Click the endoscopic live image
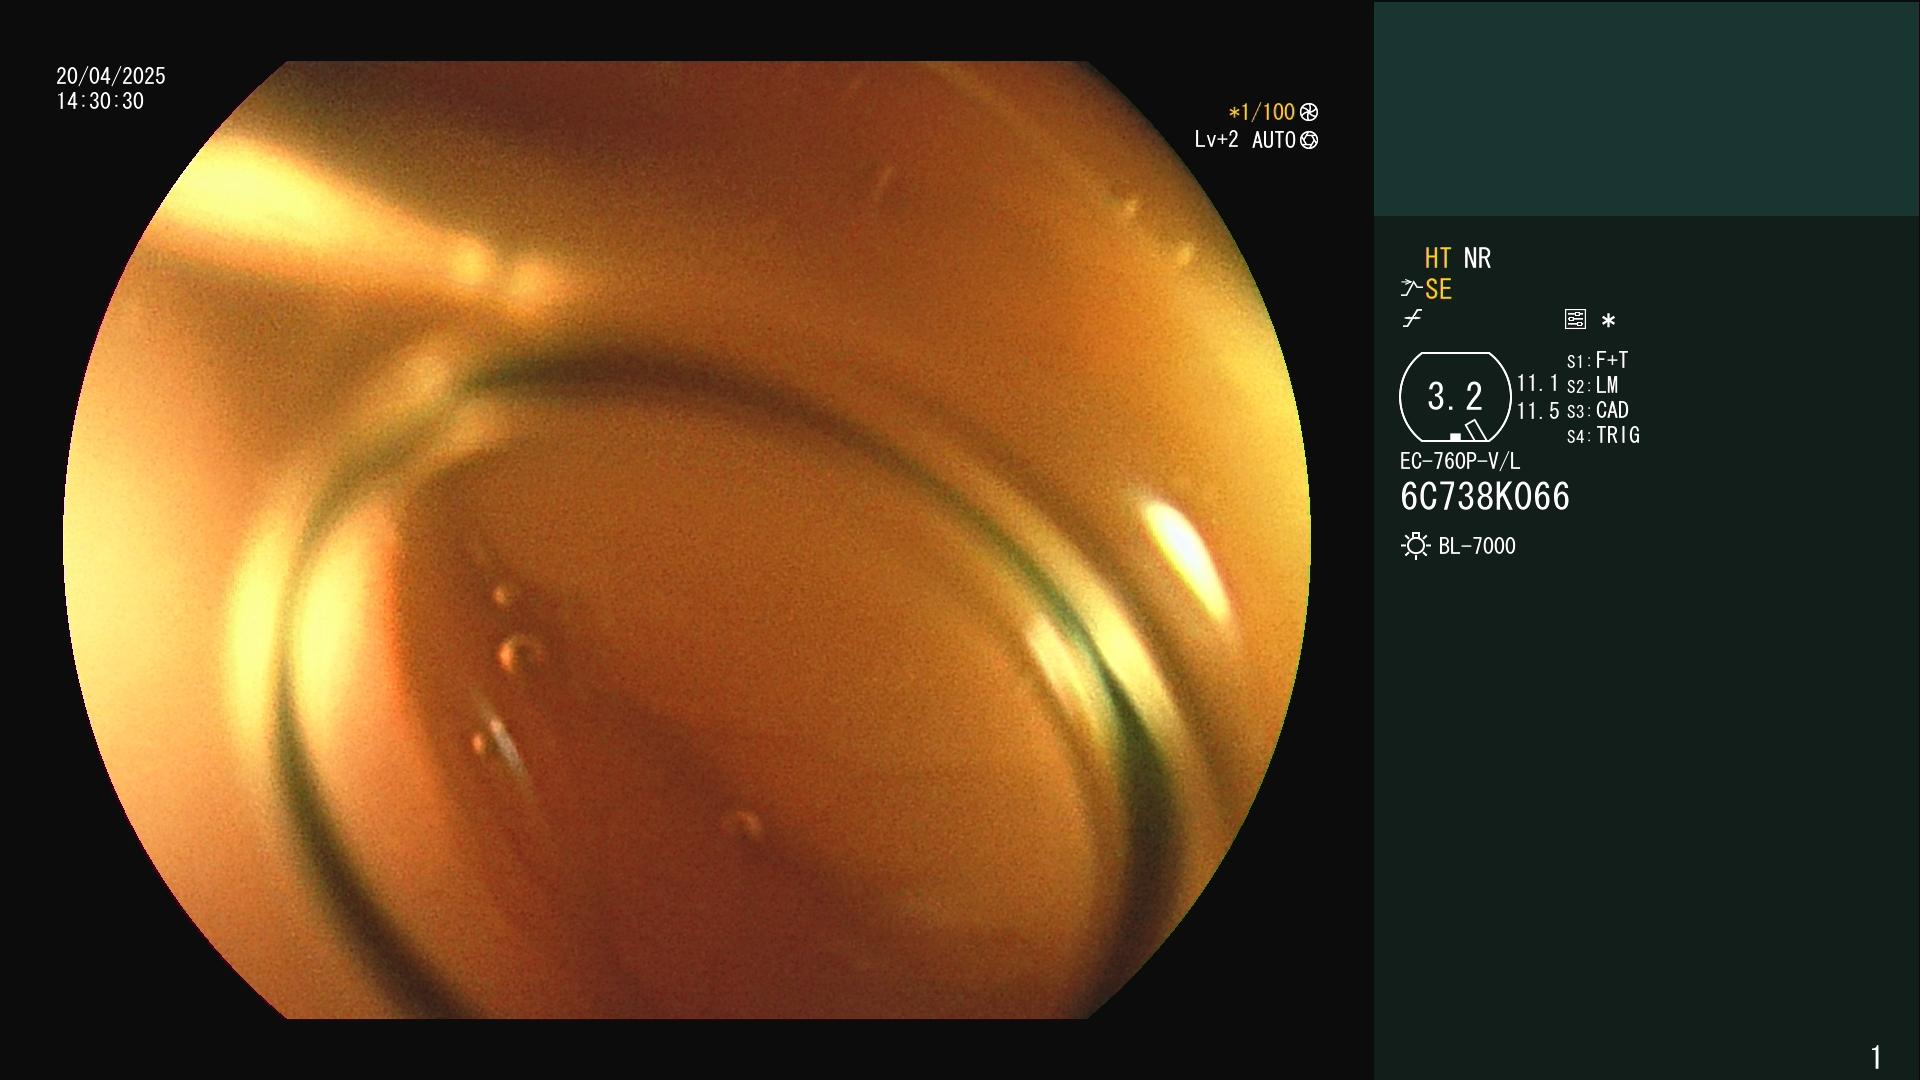The image size is (1920, 1080). (687, 540)
